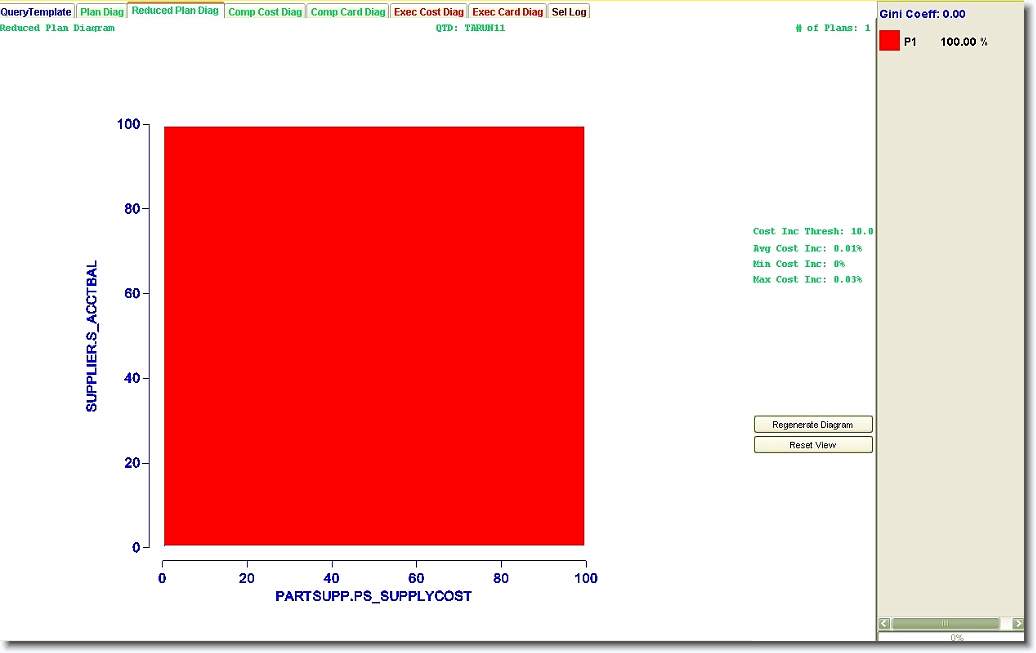Click the Cost Inc Thresh value text
The height and width of the screenshot is (653, 1036).
(x=813, y=231)
